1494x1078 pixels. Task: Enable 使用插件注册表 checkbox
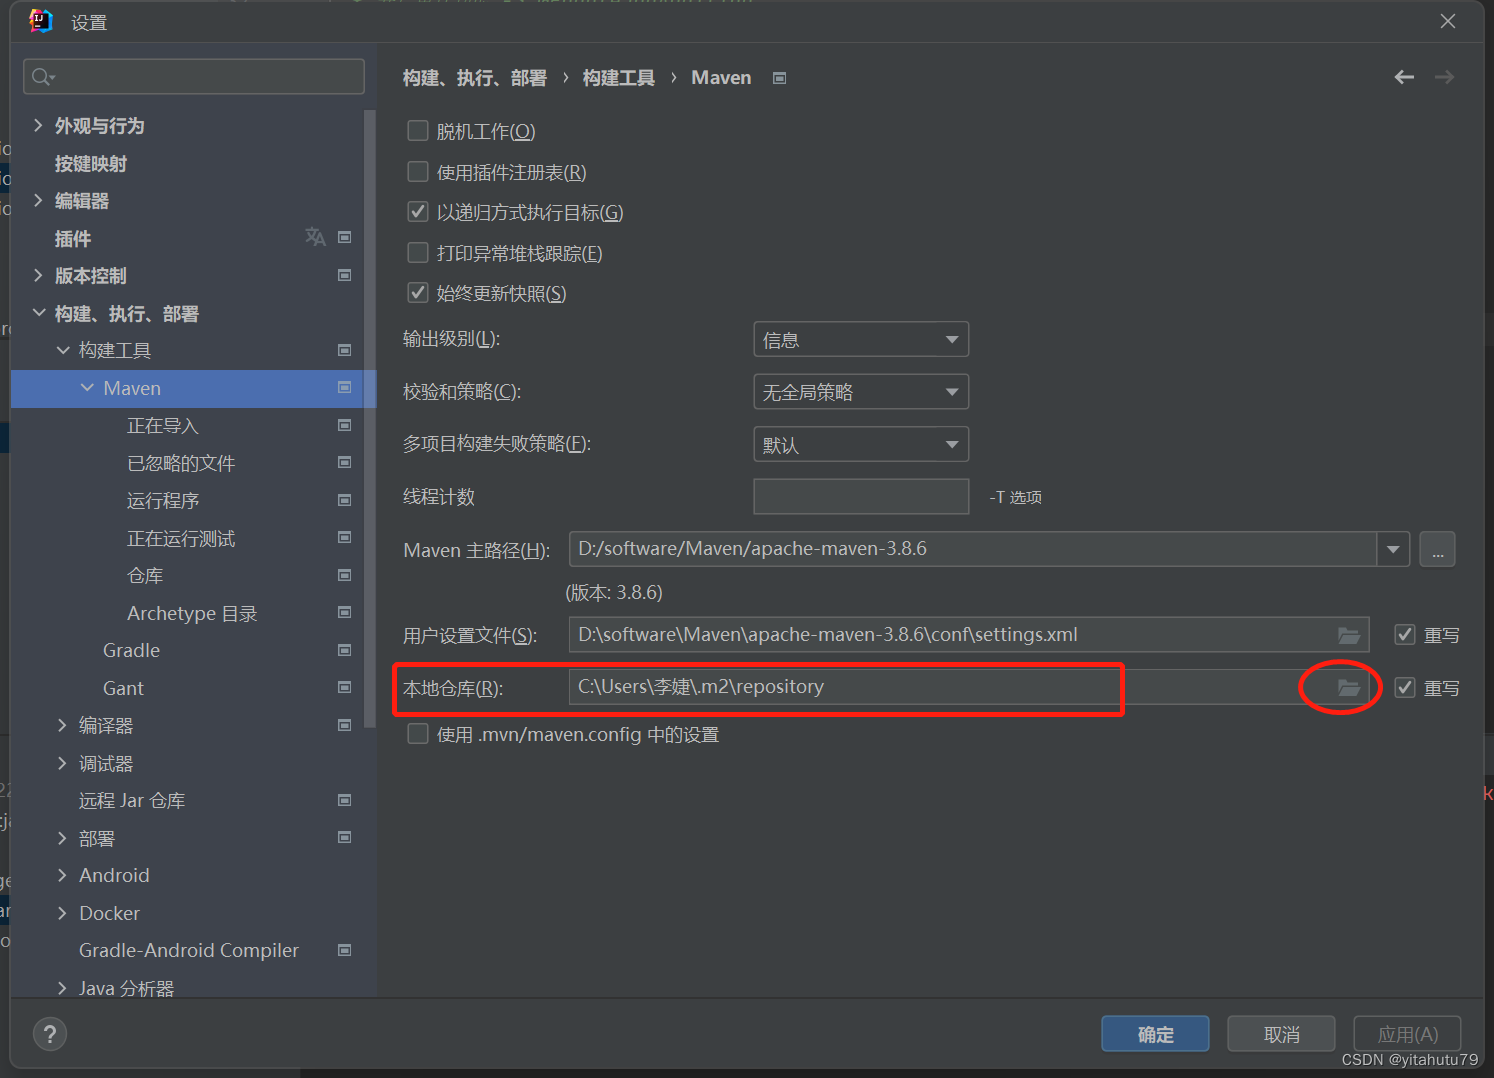(x=418, y=172)
